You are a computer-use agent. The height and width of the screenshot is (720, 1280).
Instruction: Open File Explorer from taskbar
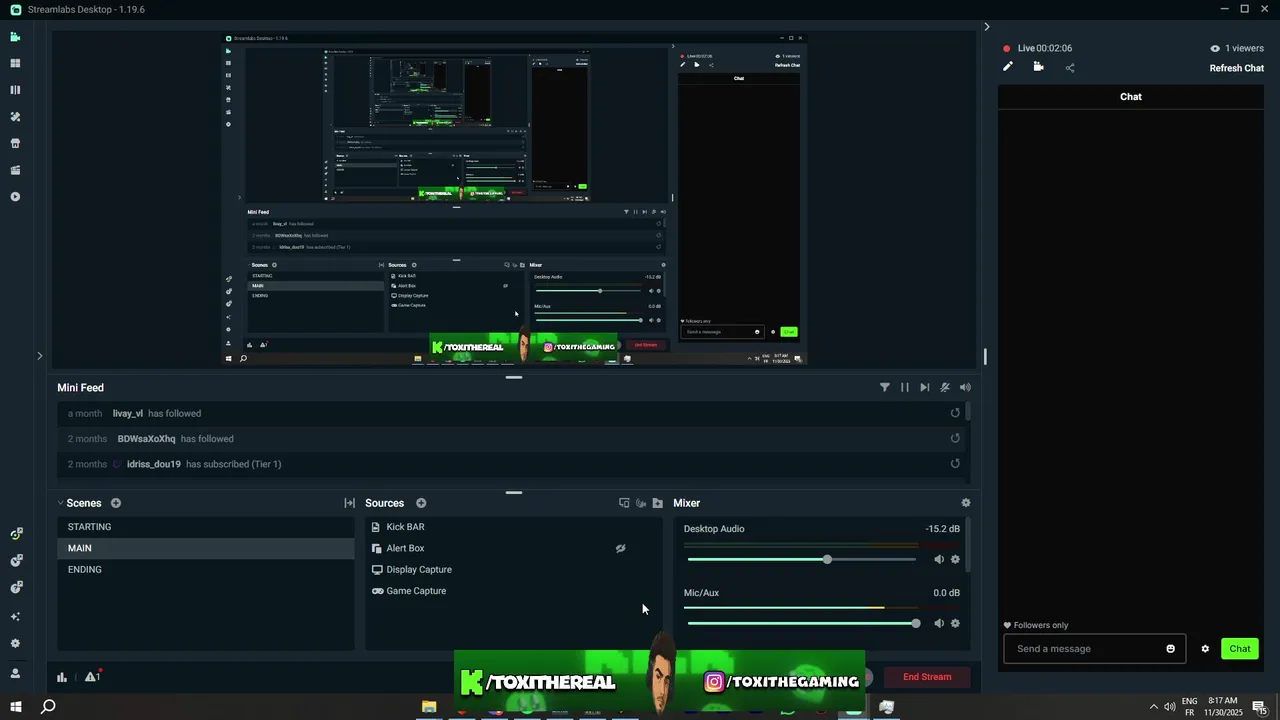429,707
